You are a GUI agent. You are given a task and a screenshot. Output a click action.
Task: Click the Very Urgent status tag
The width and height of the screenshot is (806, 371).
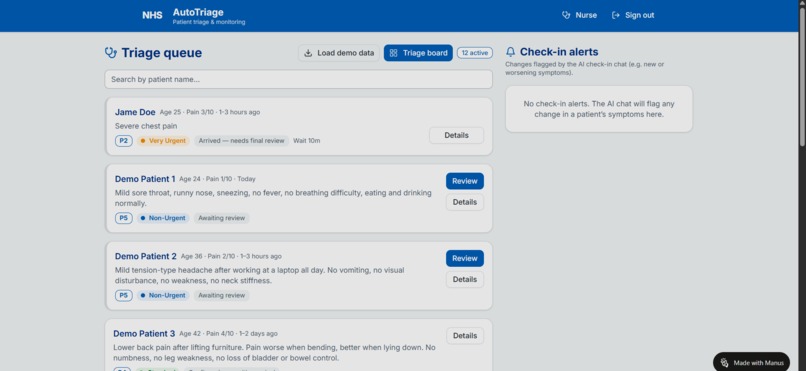pyautogui.click(x=163, y=141)
